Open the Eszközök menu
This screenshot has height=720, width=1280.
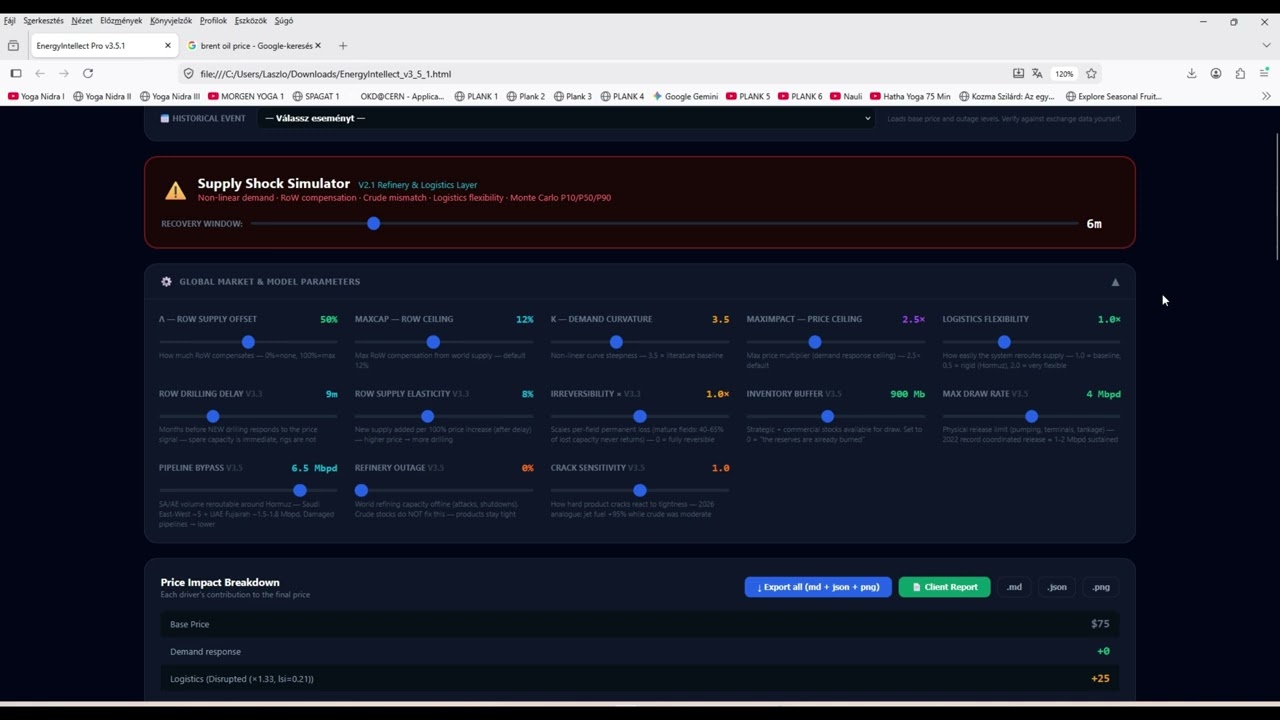(x=251, y=20)
